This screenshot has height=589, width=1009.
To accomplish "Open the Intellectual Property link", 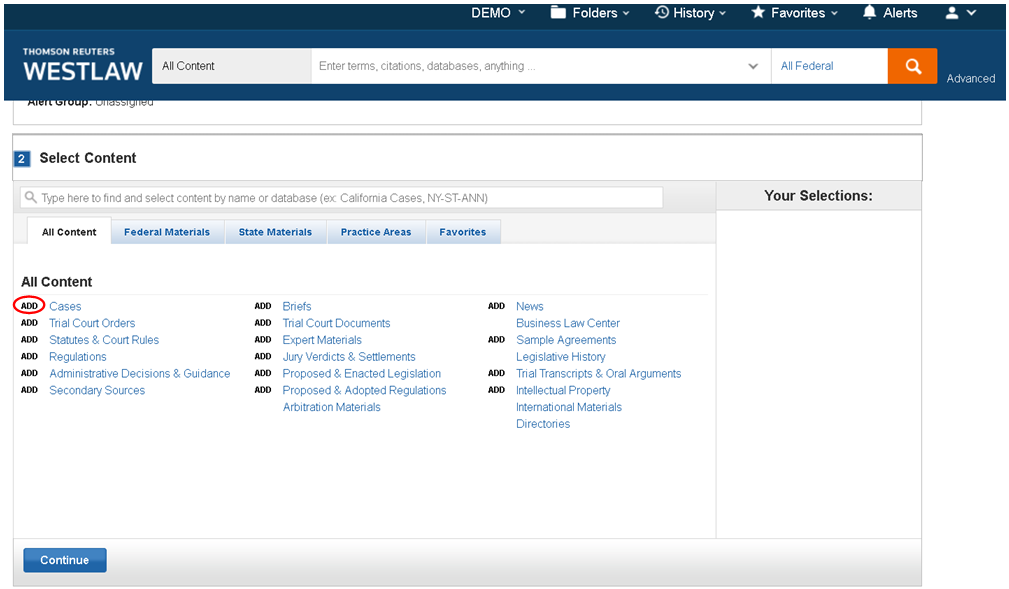I will point(563,390).
